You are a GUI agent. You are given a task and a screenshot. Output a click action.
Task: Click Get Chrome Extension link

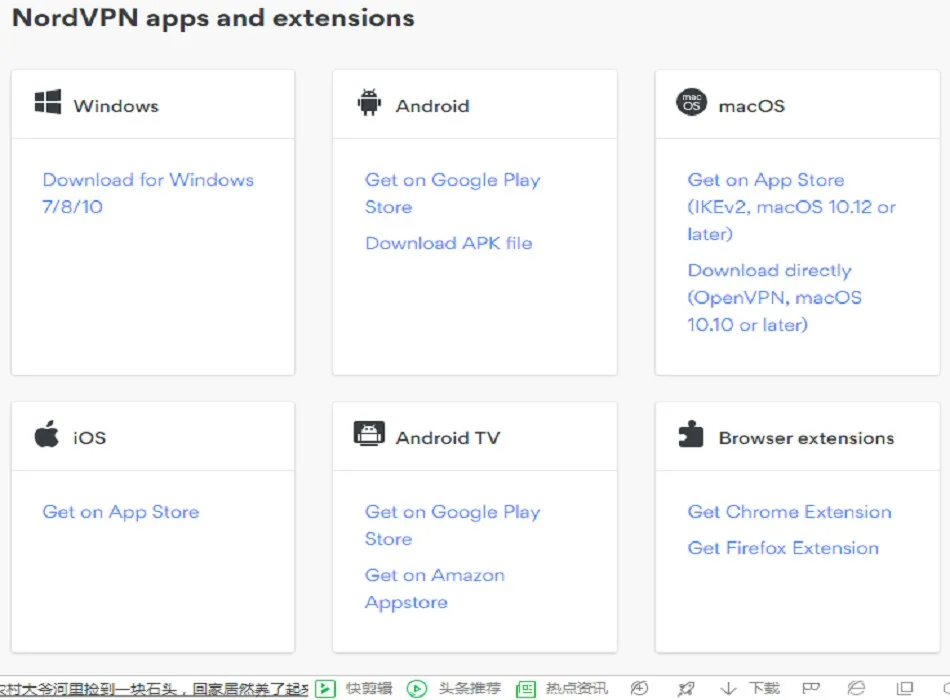(789, 512)
